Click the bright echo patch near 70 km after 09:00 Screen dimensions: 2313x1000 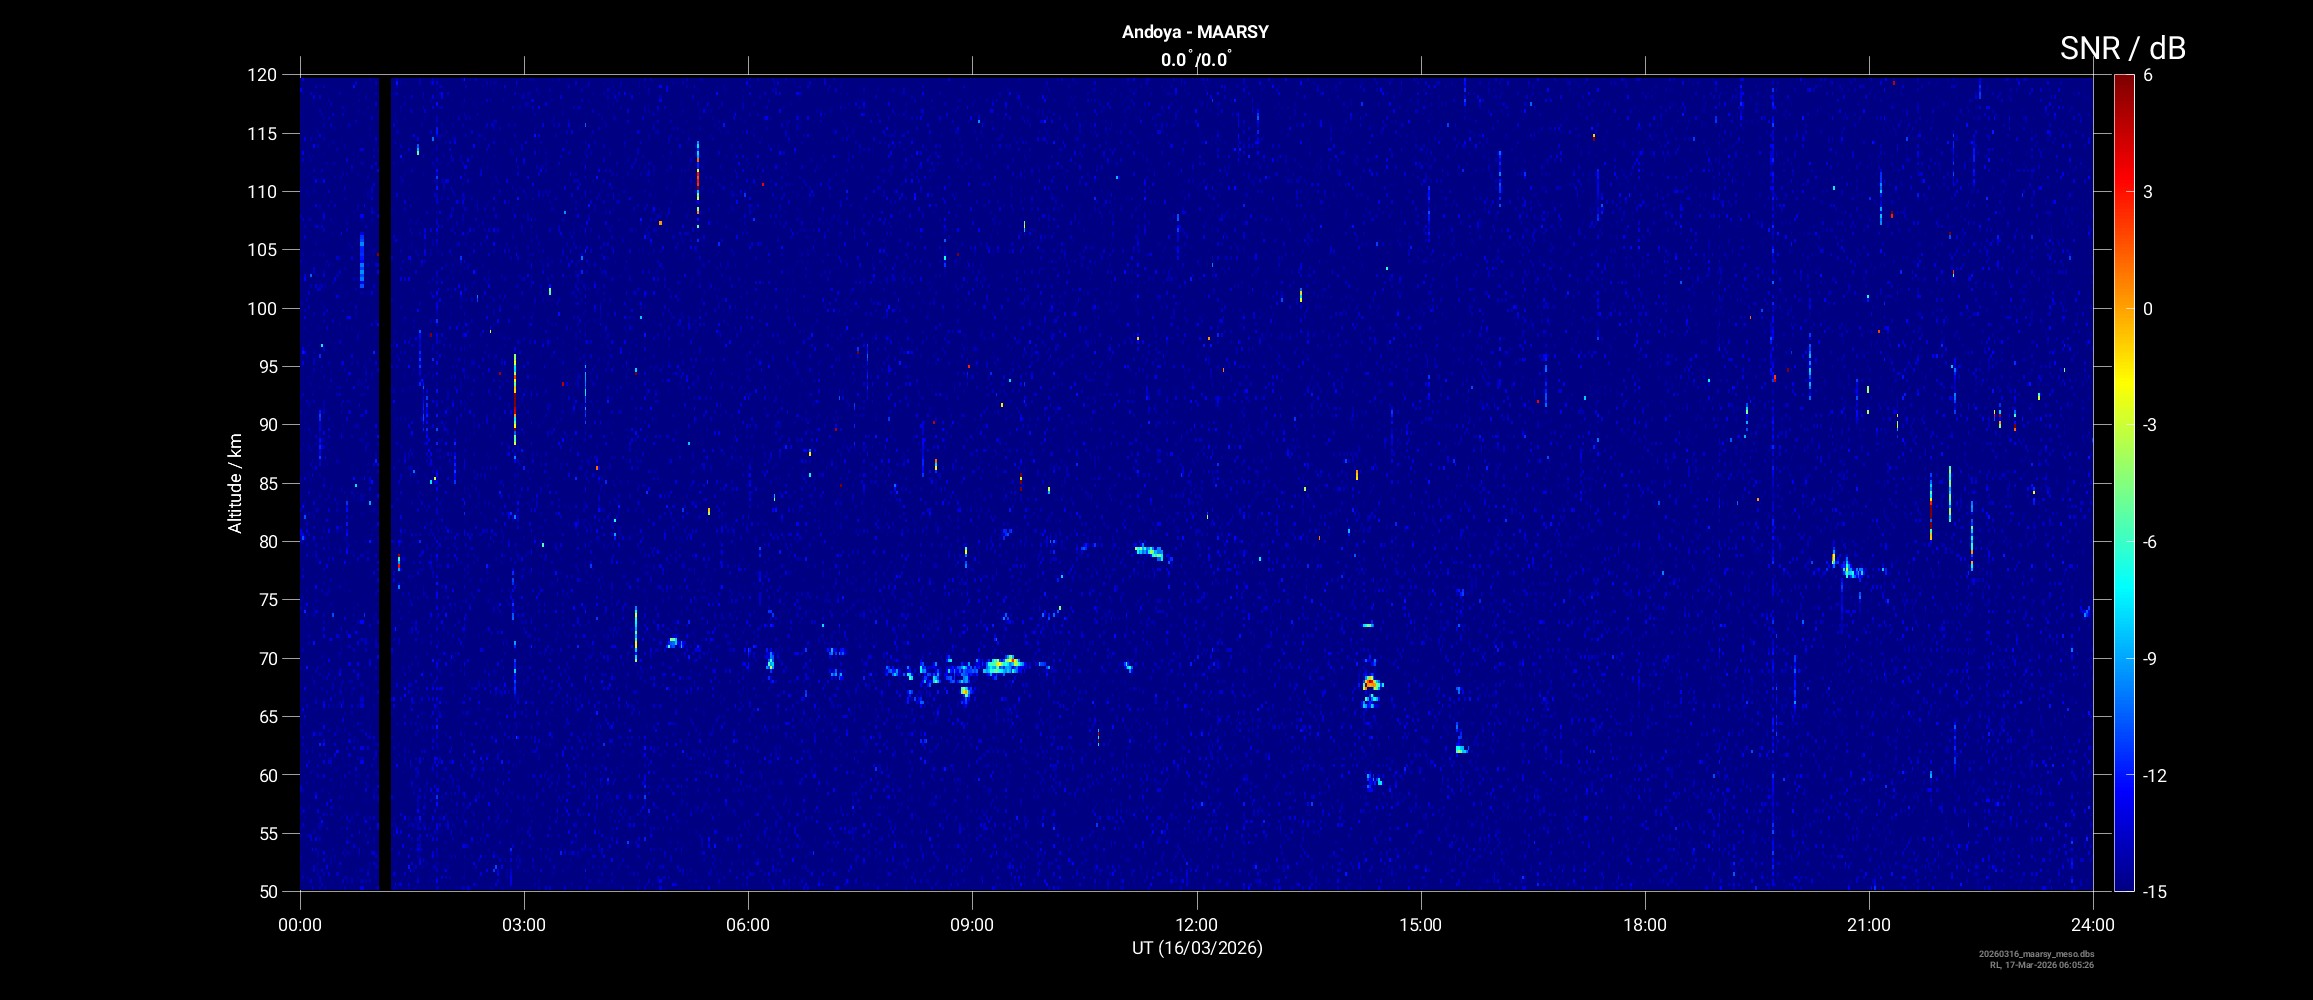(x=1002, y=665)
